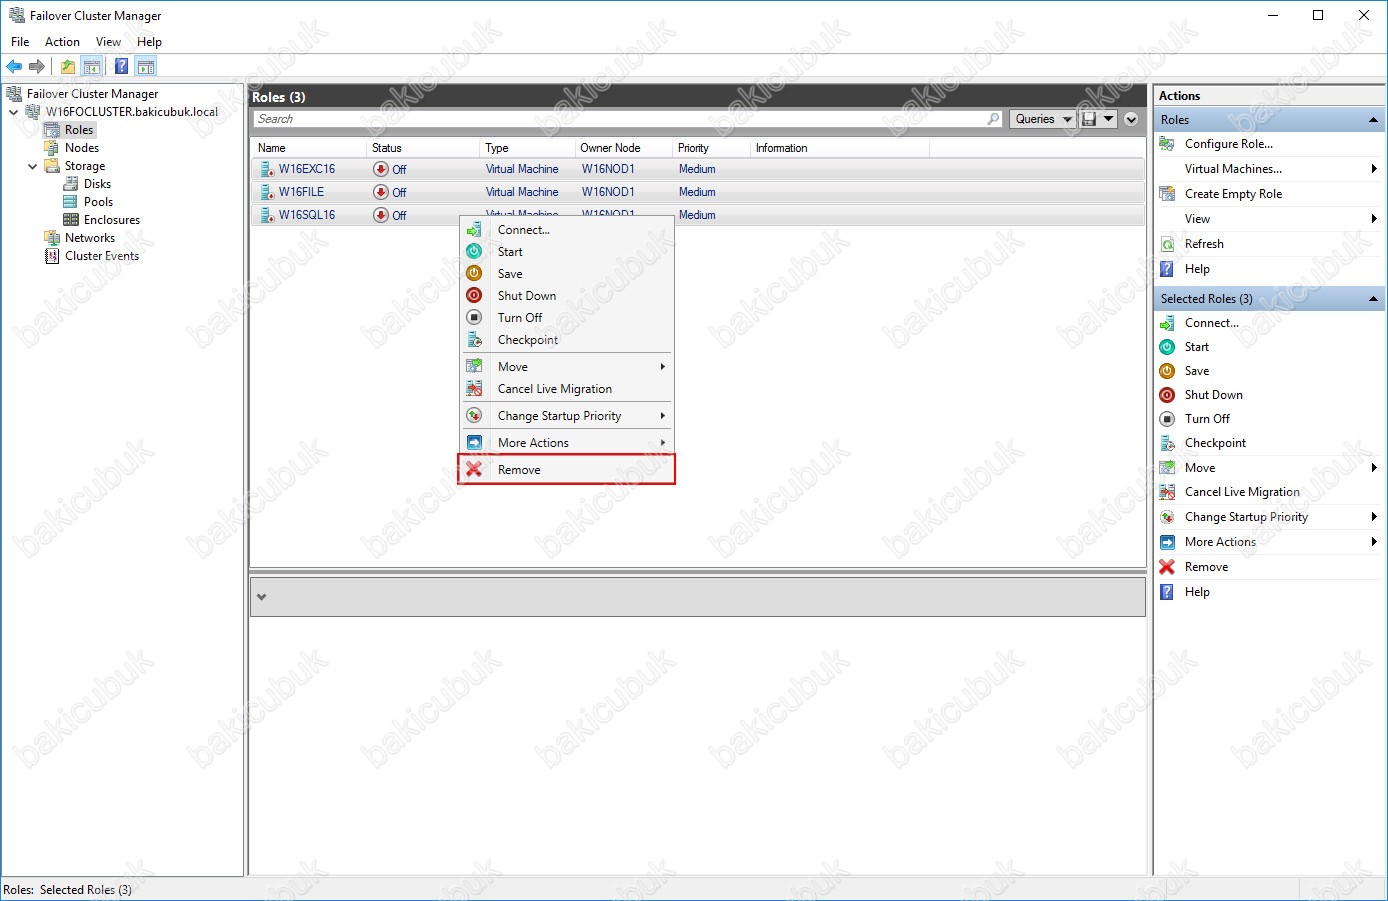Open the File menu

click(x=20, y=42)
